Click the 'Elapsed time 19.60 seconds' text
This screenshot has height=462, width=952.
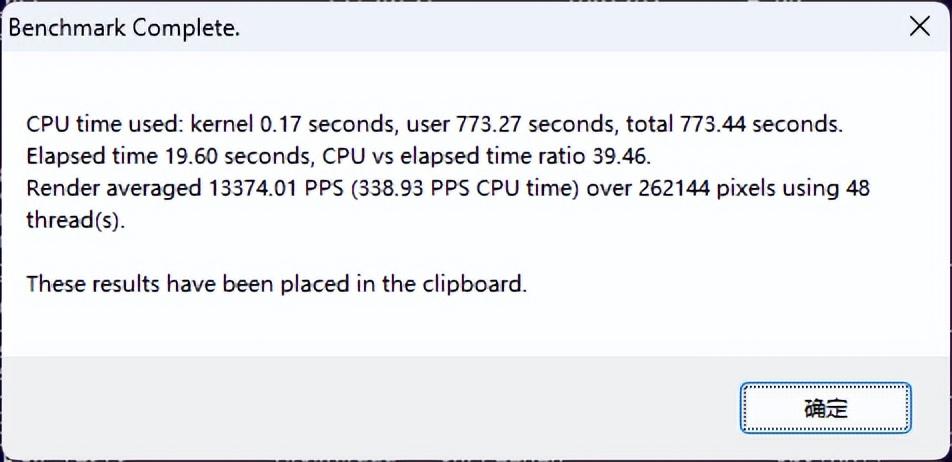pyautogui.click(x=168, y=157)
